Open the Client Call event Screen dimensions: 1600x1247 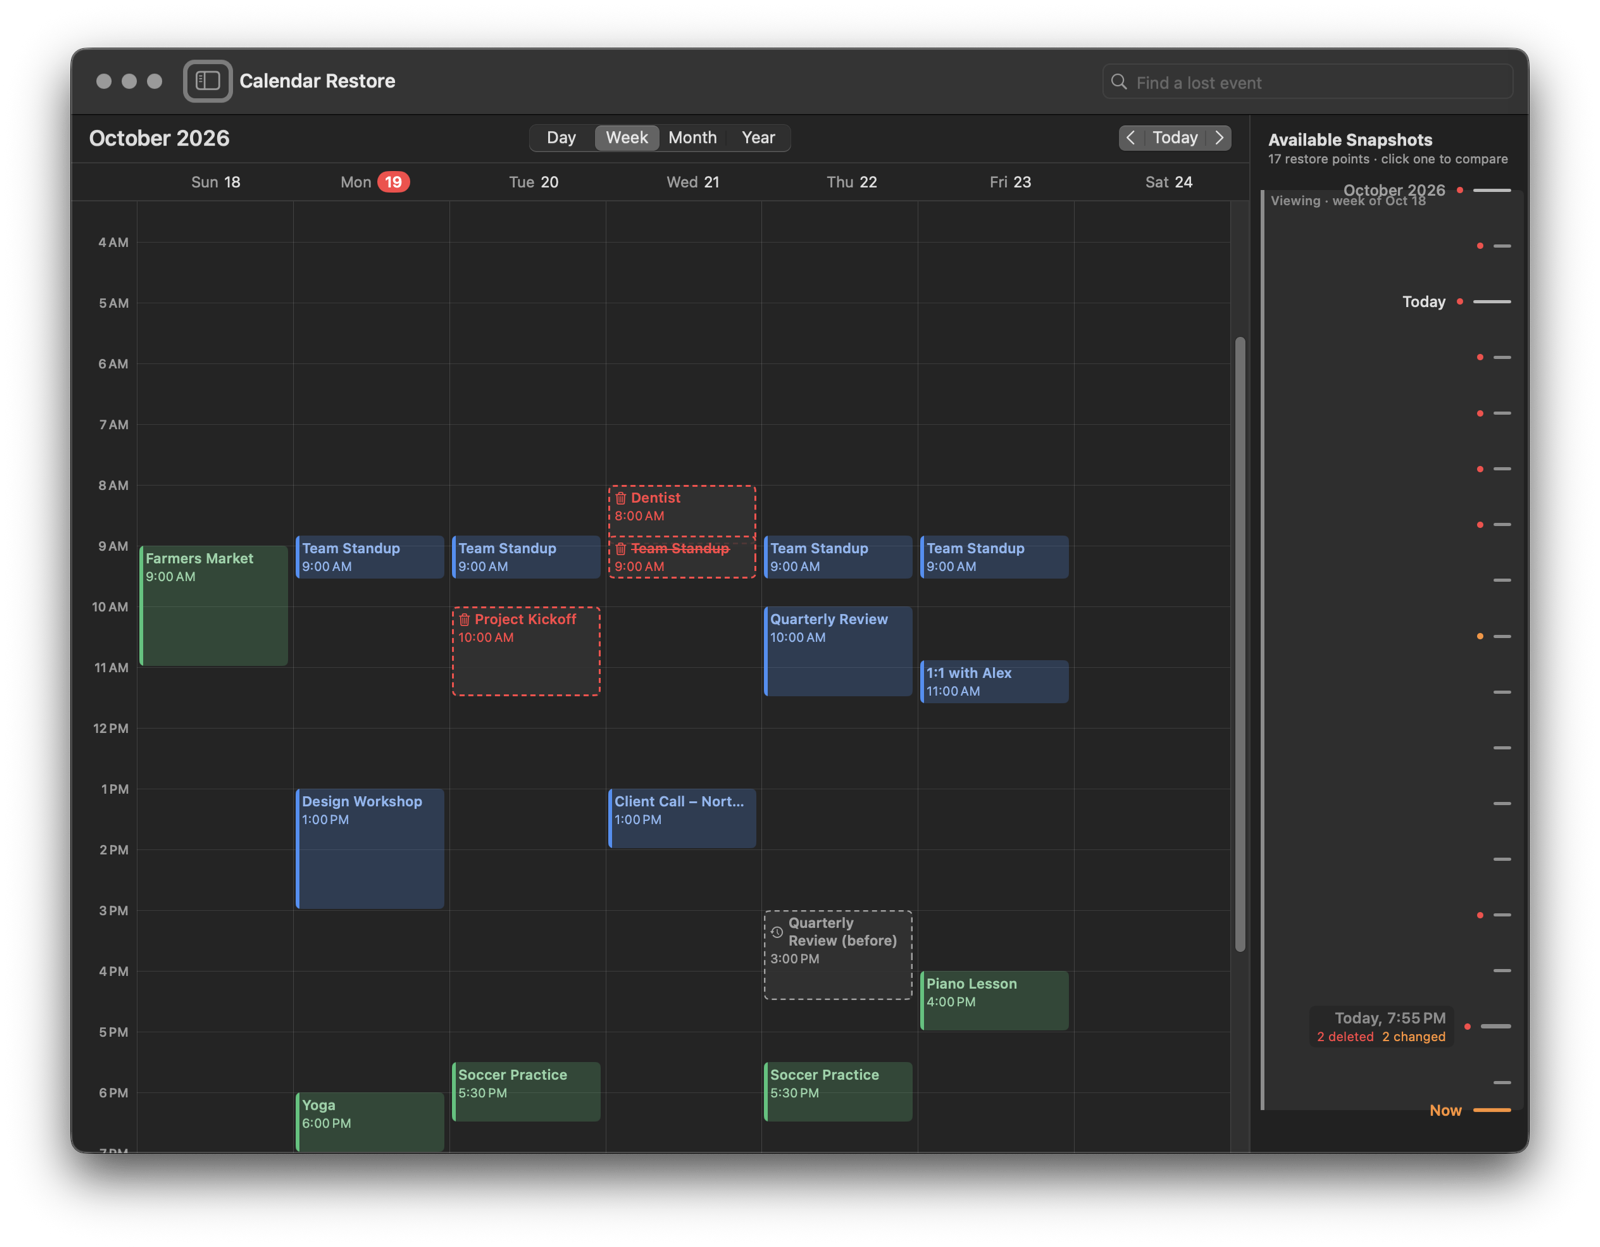[x=682, y=818]
